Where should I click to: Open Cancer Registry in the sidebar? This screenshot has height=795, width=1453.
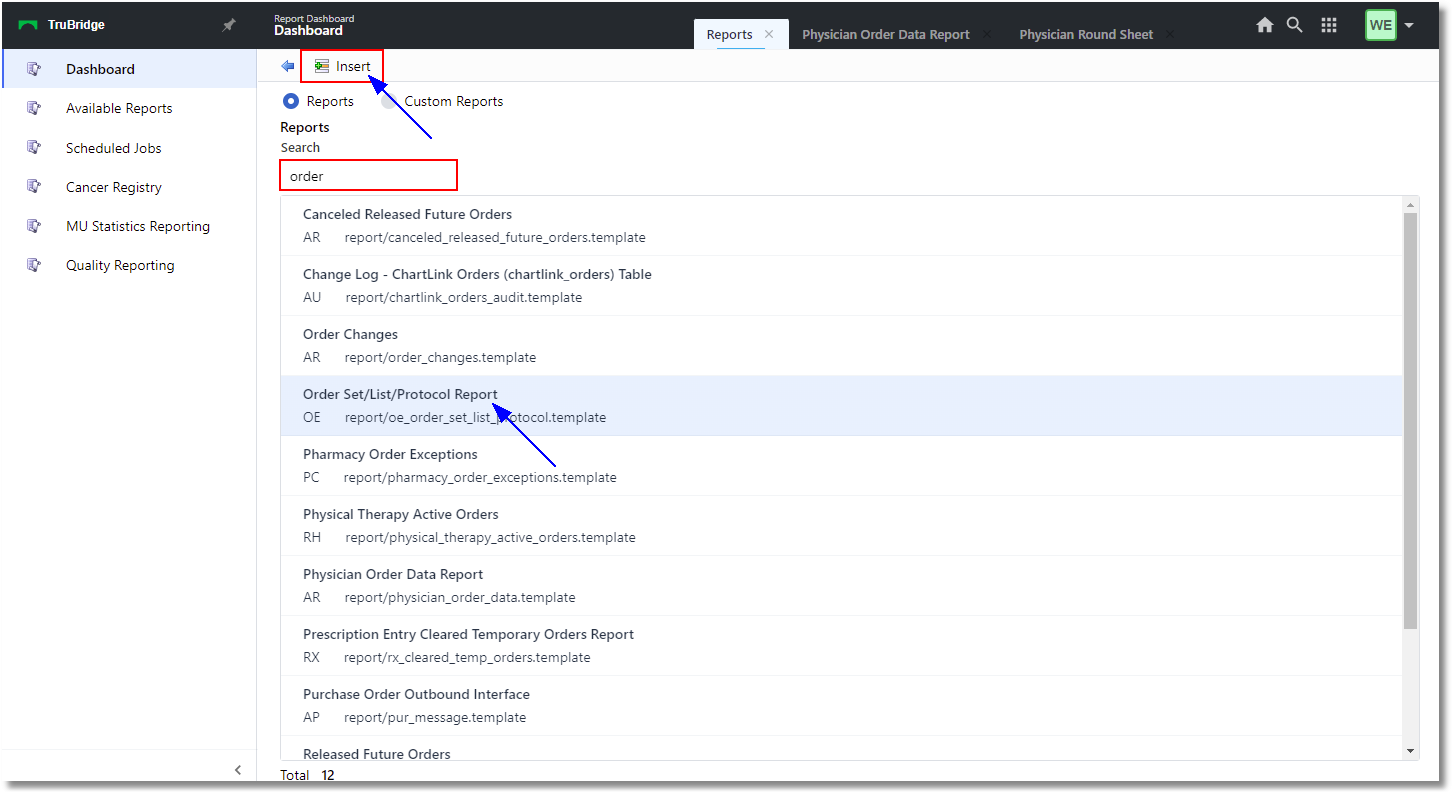(129, 187)
